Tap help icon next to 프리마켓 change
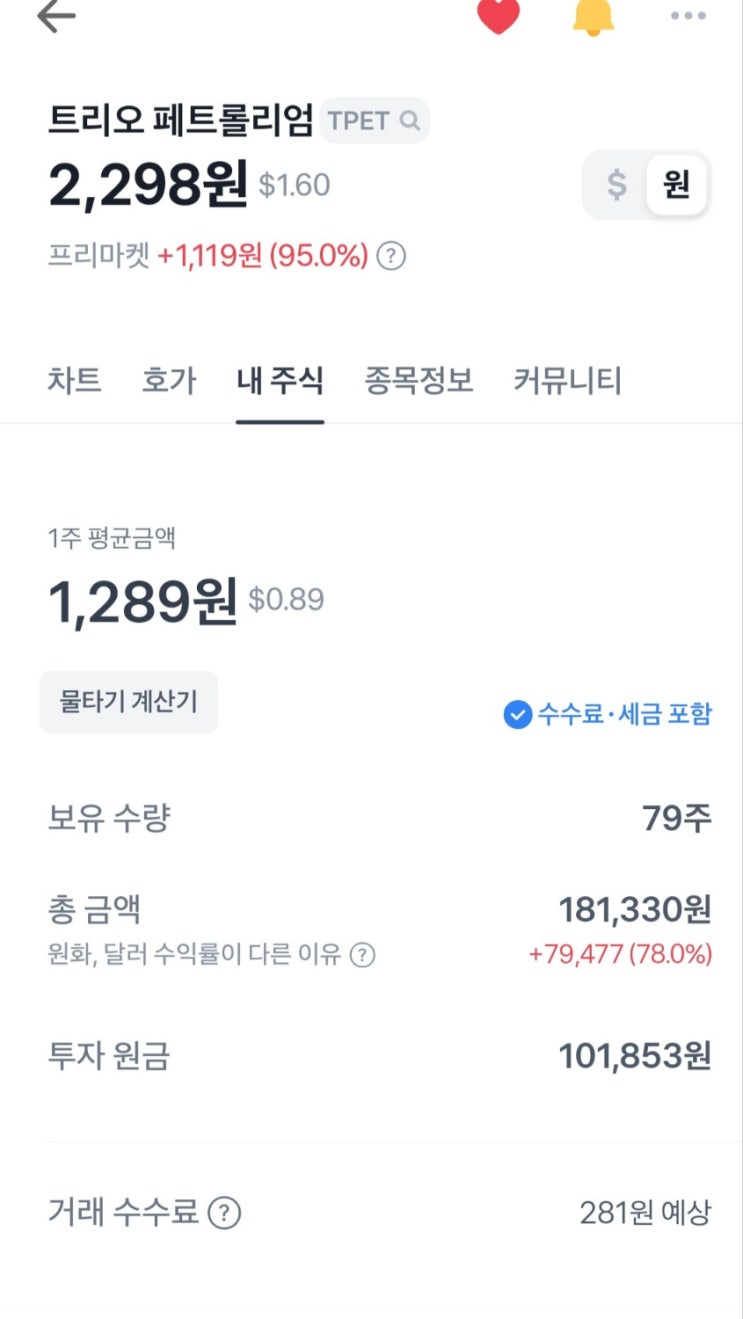The width and height of the screenshot is (743, 1319). click(x=392, y=257)
